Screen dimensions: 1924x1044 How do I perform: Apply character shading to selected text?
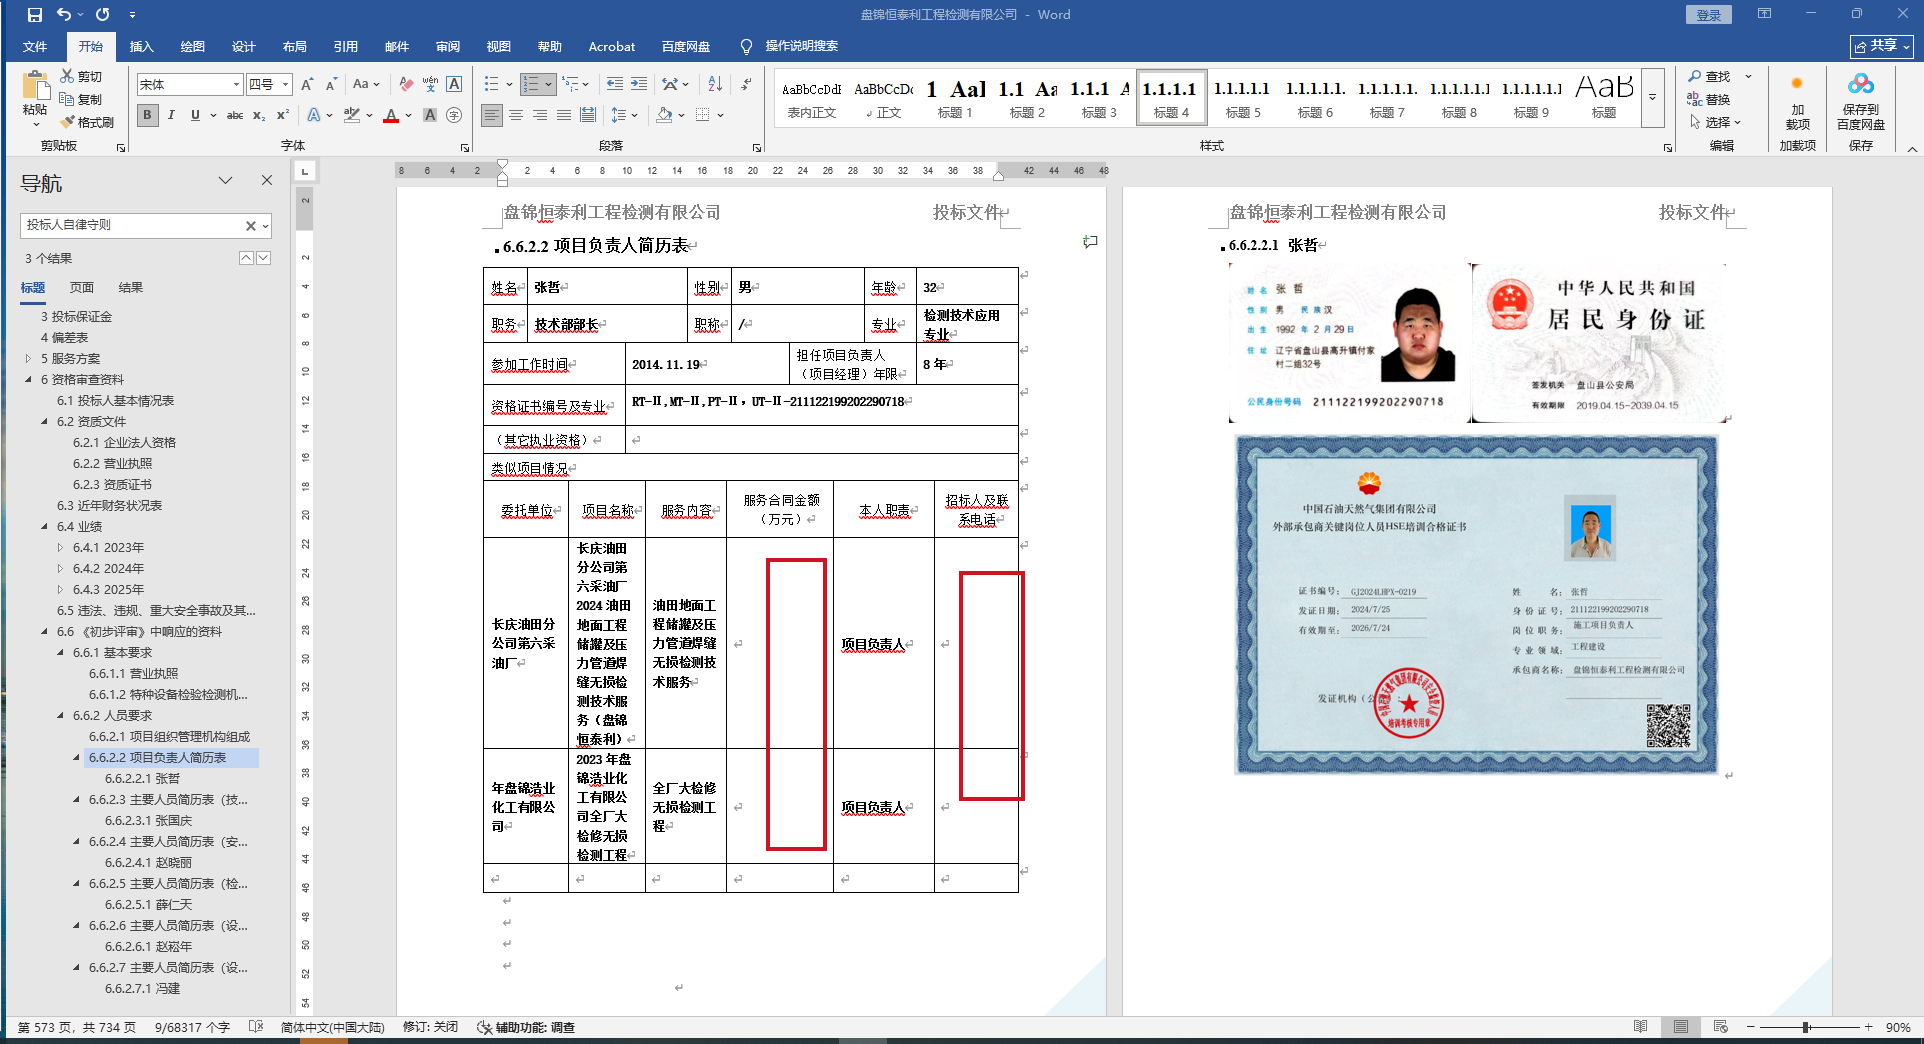click(x=430, y=115)
